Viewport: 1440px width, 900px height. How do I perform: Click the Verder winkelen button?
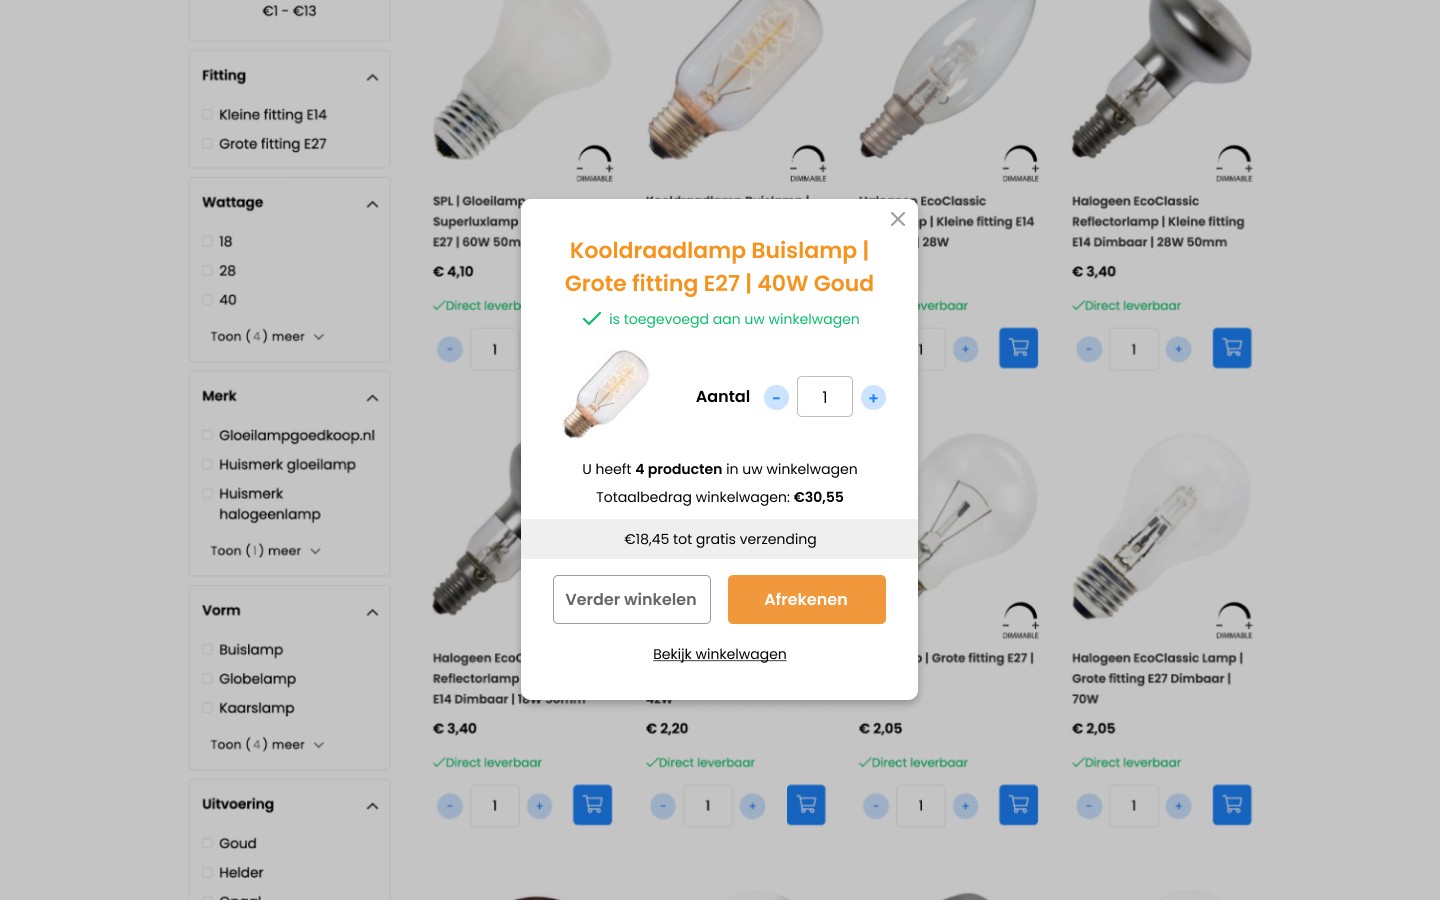[x=632, y=599]
